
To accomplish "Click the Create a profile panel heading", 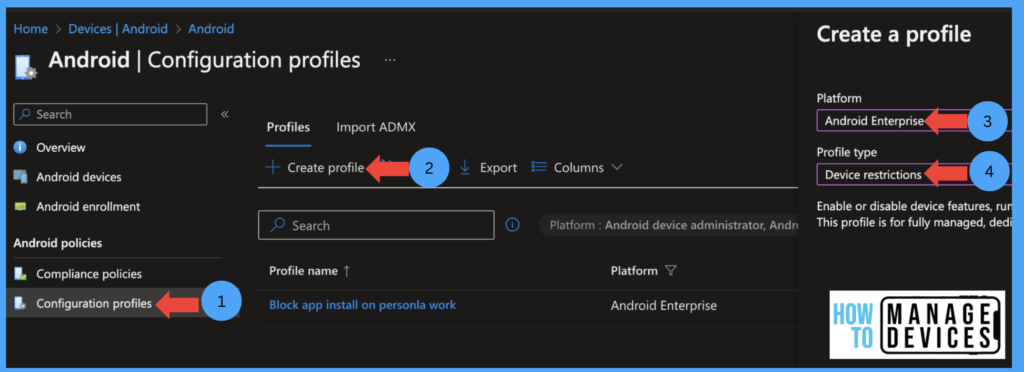I will [893, 34].
